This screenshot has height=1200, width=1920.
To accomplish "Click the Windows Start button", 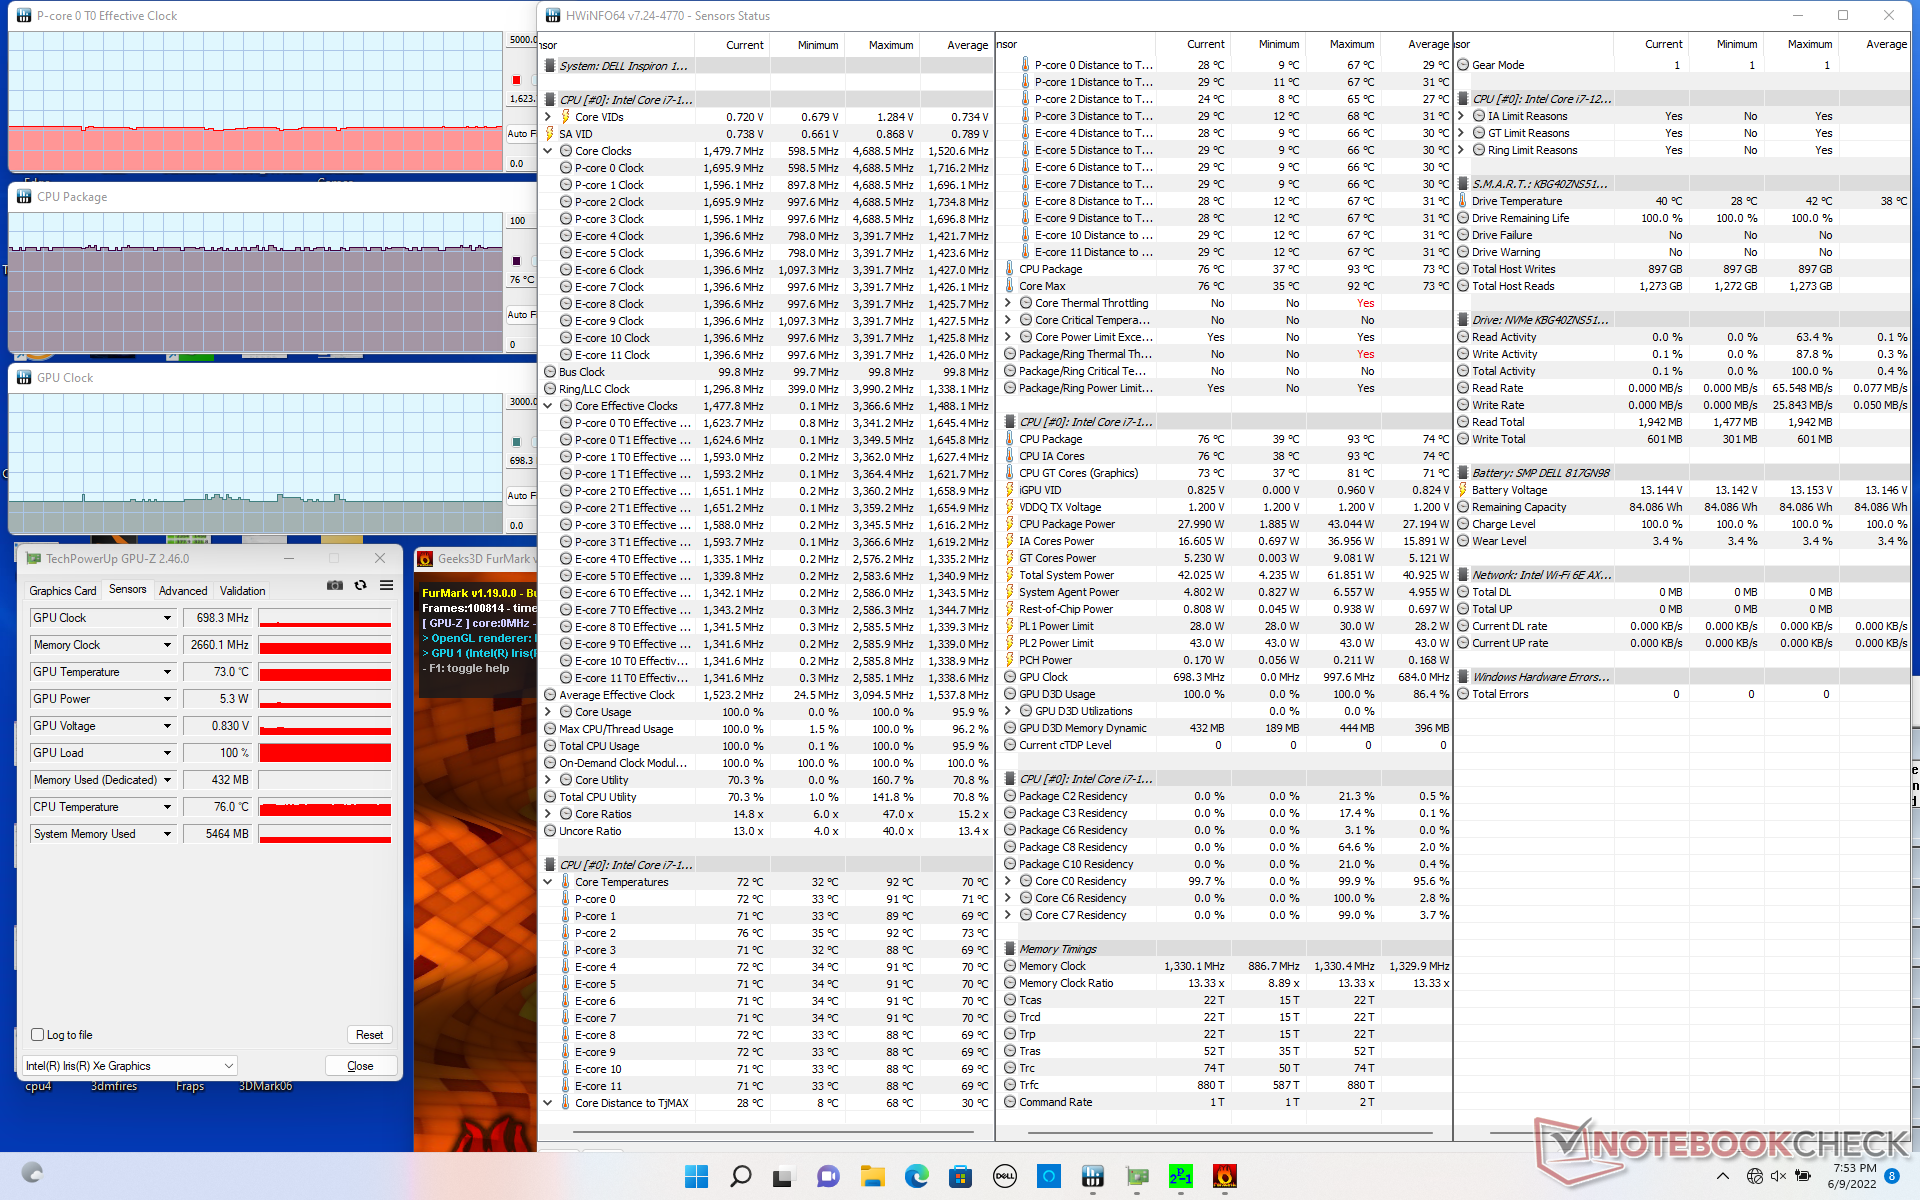I will tap(696, 1176).
